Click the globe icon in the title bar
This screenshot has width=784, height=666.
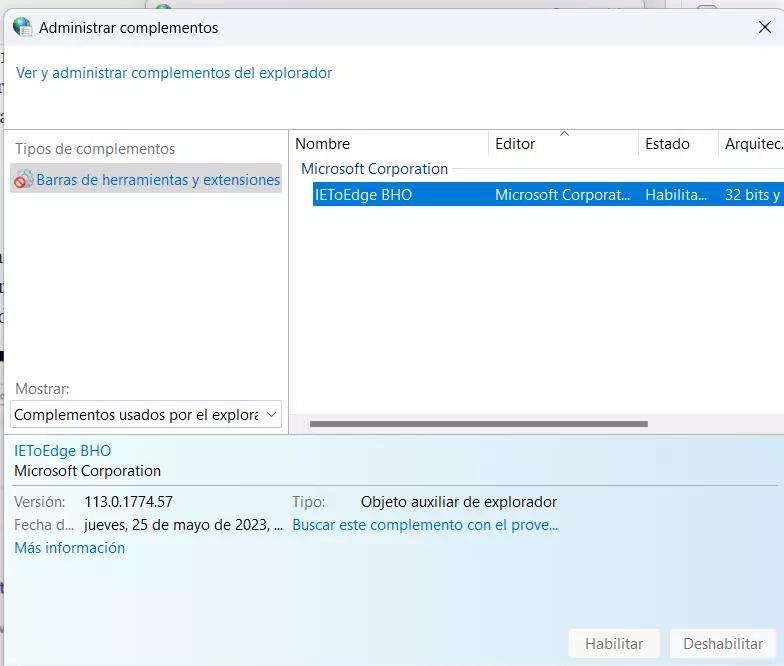[22, 27]
